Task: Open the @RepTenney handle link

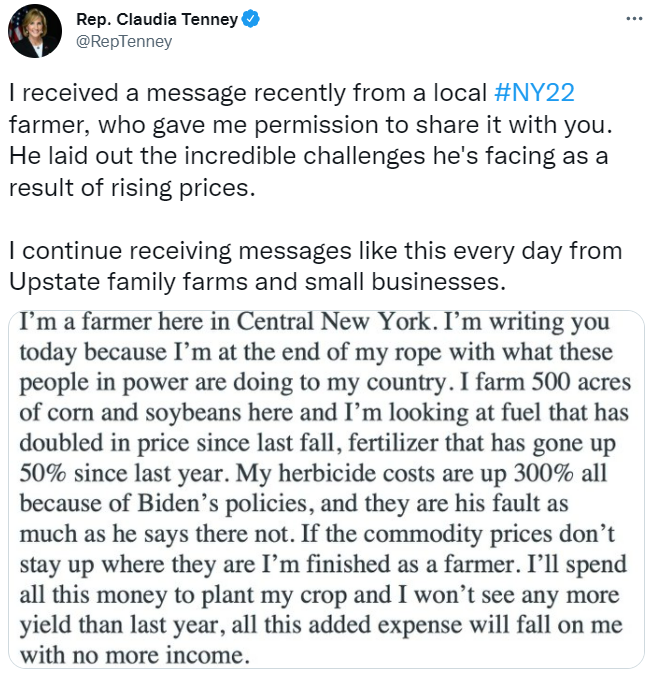Action: click(124, 41)
